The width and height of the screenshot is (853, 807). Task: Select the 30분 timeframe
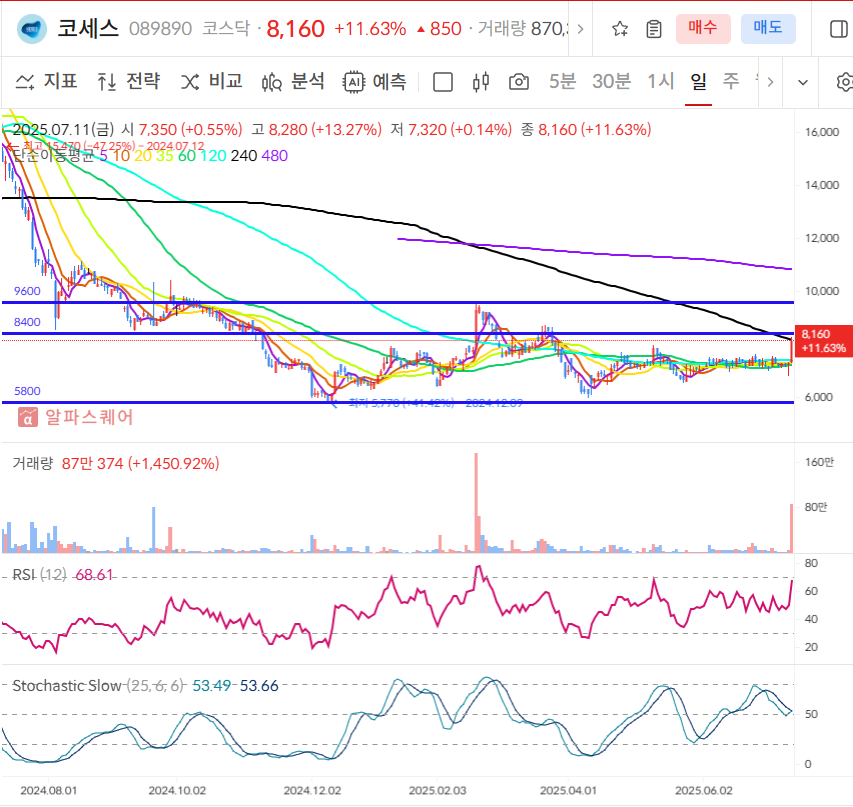pos(611,82)
